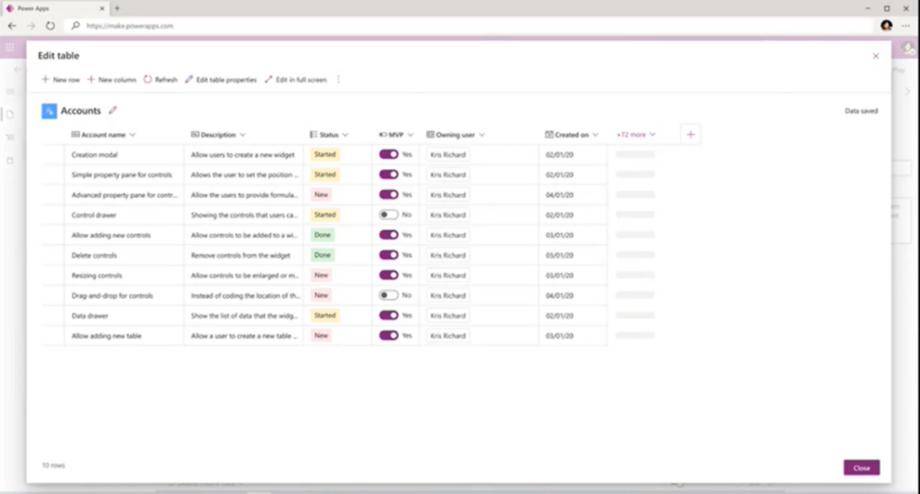Click Refresh in the table toolbar
Image resolution: width=920 pixels, height=494 pixels.
click(x=160, y=80)
